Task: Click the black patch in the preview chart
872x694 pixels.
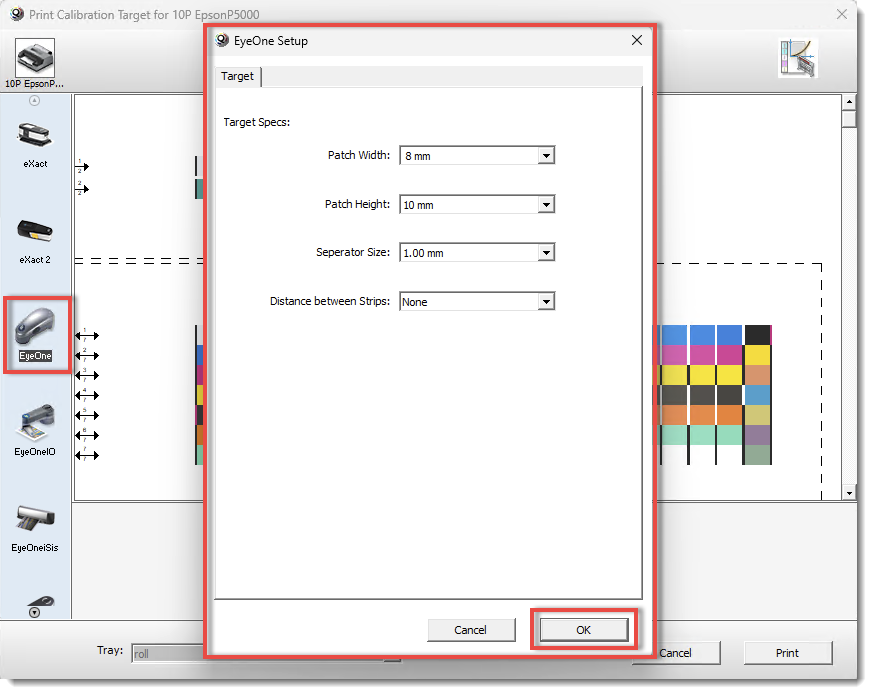Action: tap(757, 335)
